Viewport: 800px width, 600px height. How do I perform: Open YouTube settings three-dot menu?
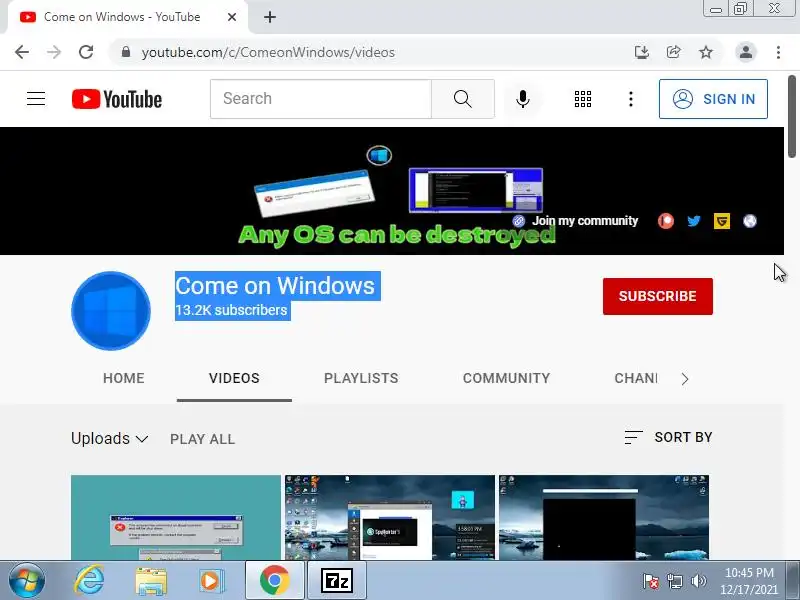coord(631,99)
